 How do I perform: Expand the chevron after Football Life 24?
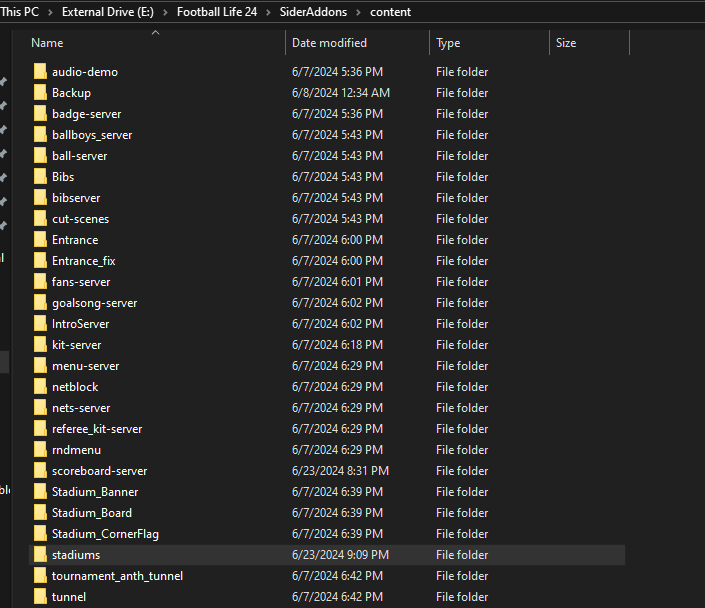point(268,12)
